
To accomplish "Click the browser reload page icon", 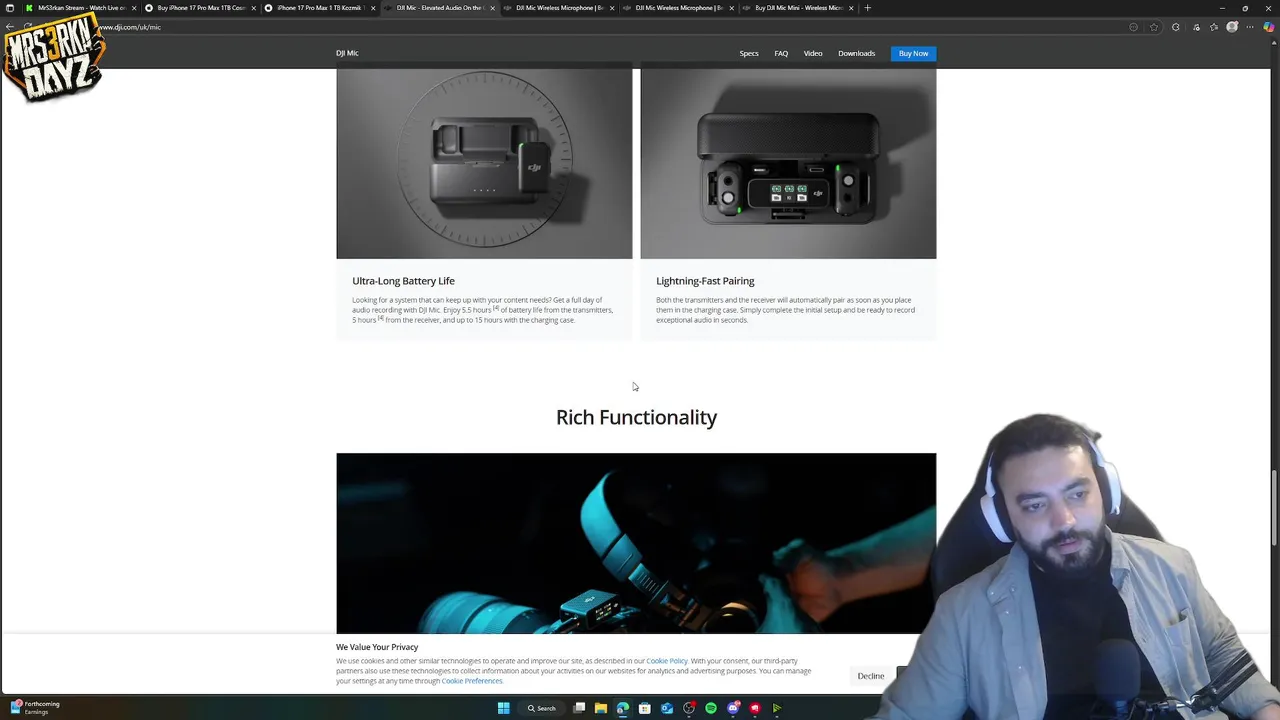I will pos(27,27).
